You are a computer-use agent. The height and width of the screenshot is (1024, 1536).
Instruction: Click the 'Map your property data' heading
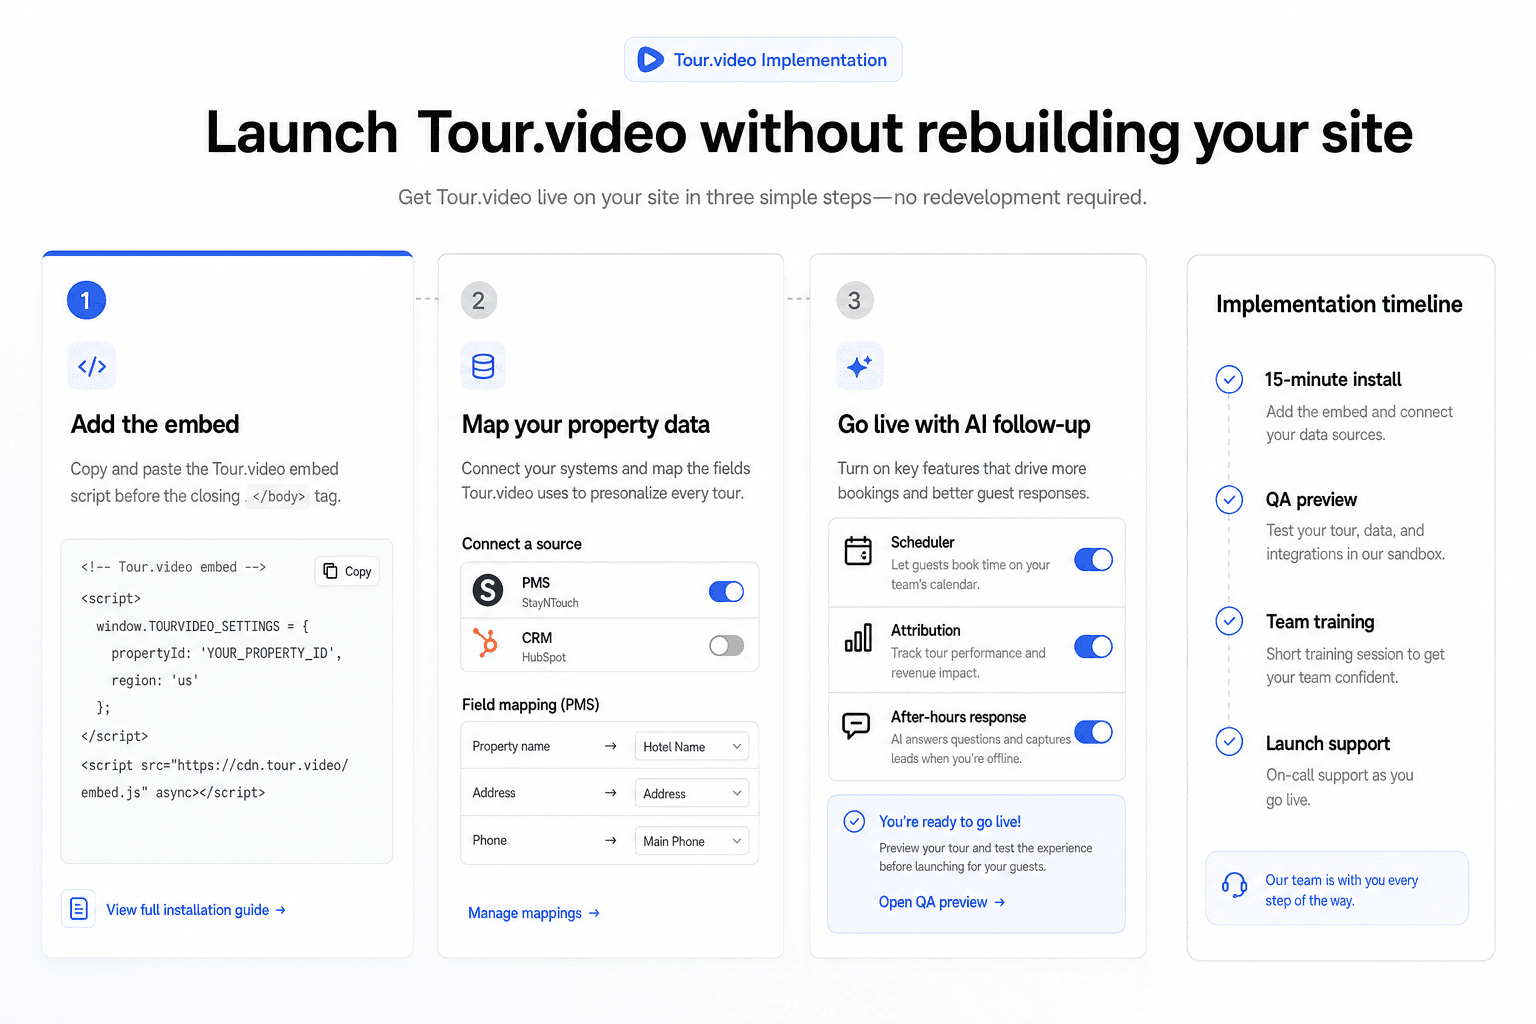[586, 425]
